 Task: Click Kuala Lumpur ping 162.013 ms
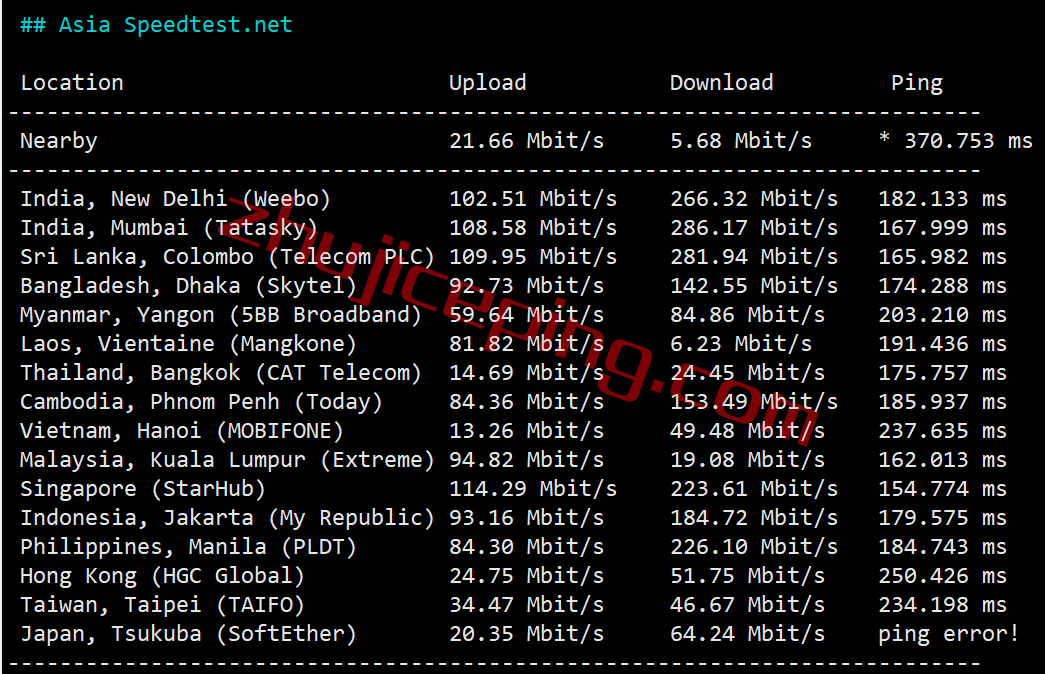coord(942,460)
